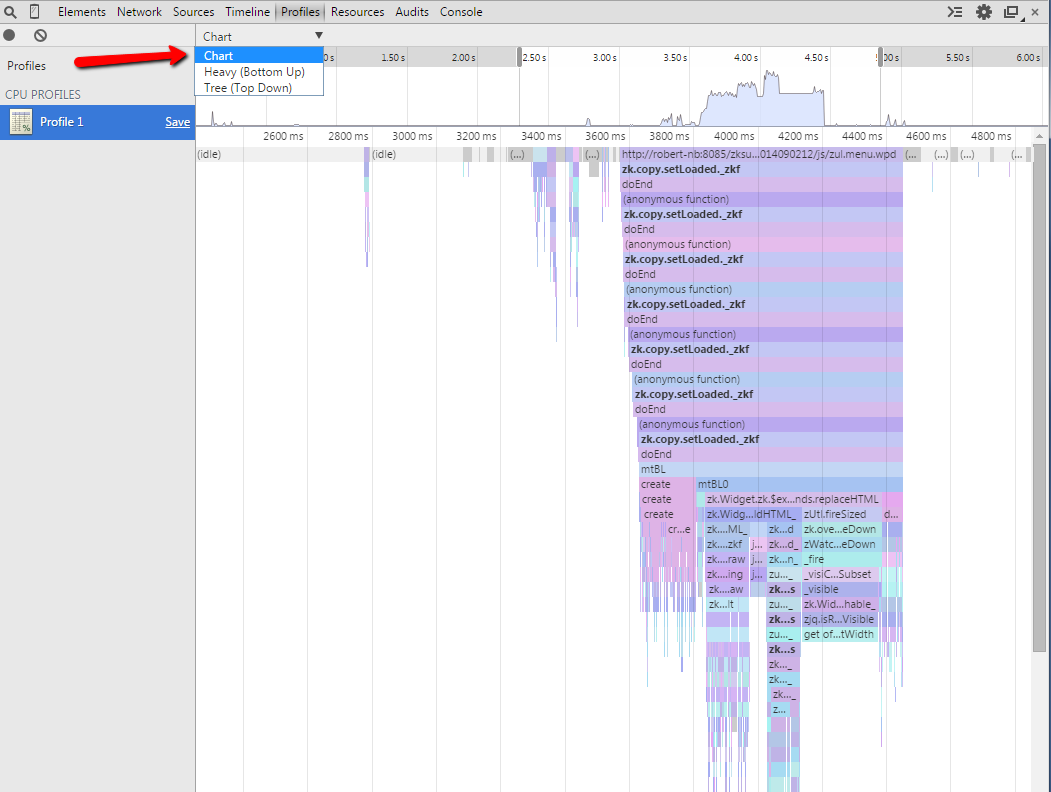Go to the Console tab
The width and height of the screenshot is (1051, 792).
coord(461,12)
